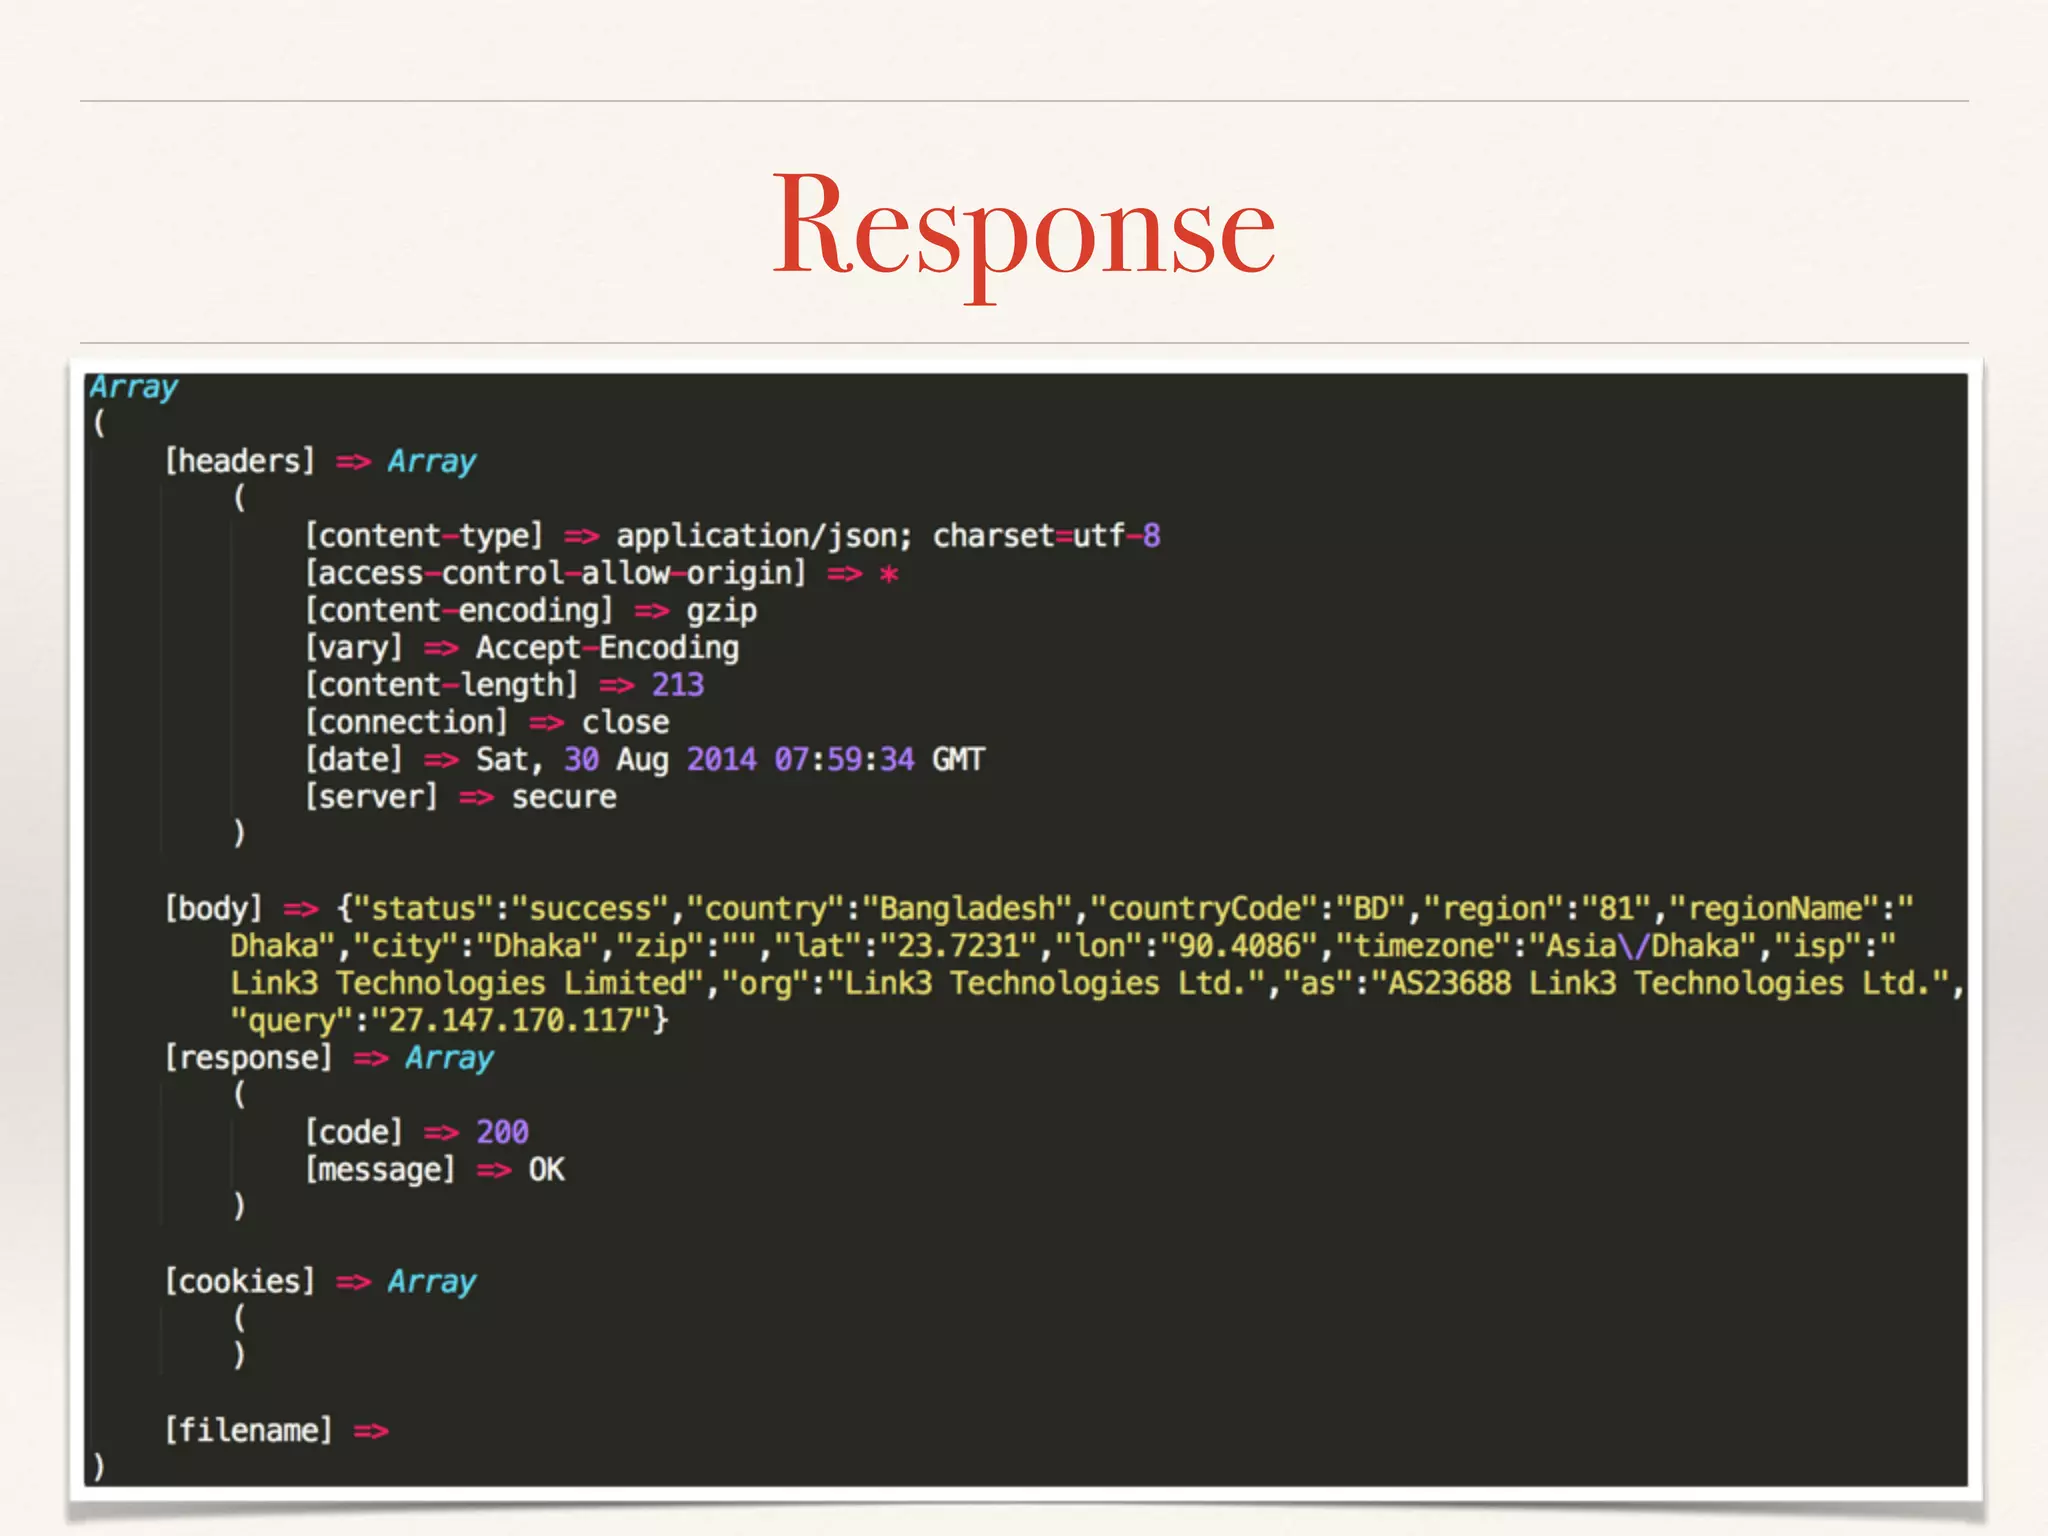Click the [connection] close value

(625, 722)
